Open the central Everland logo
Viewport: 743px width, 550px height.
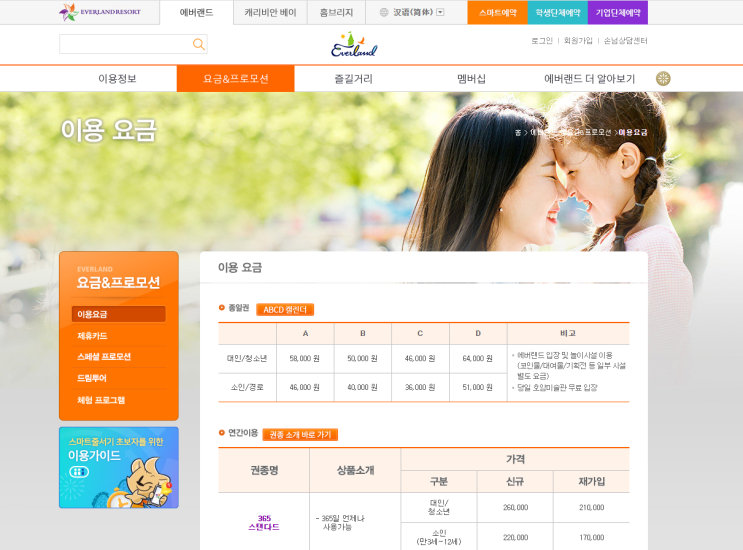coord(354,45)
